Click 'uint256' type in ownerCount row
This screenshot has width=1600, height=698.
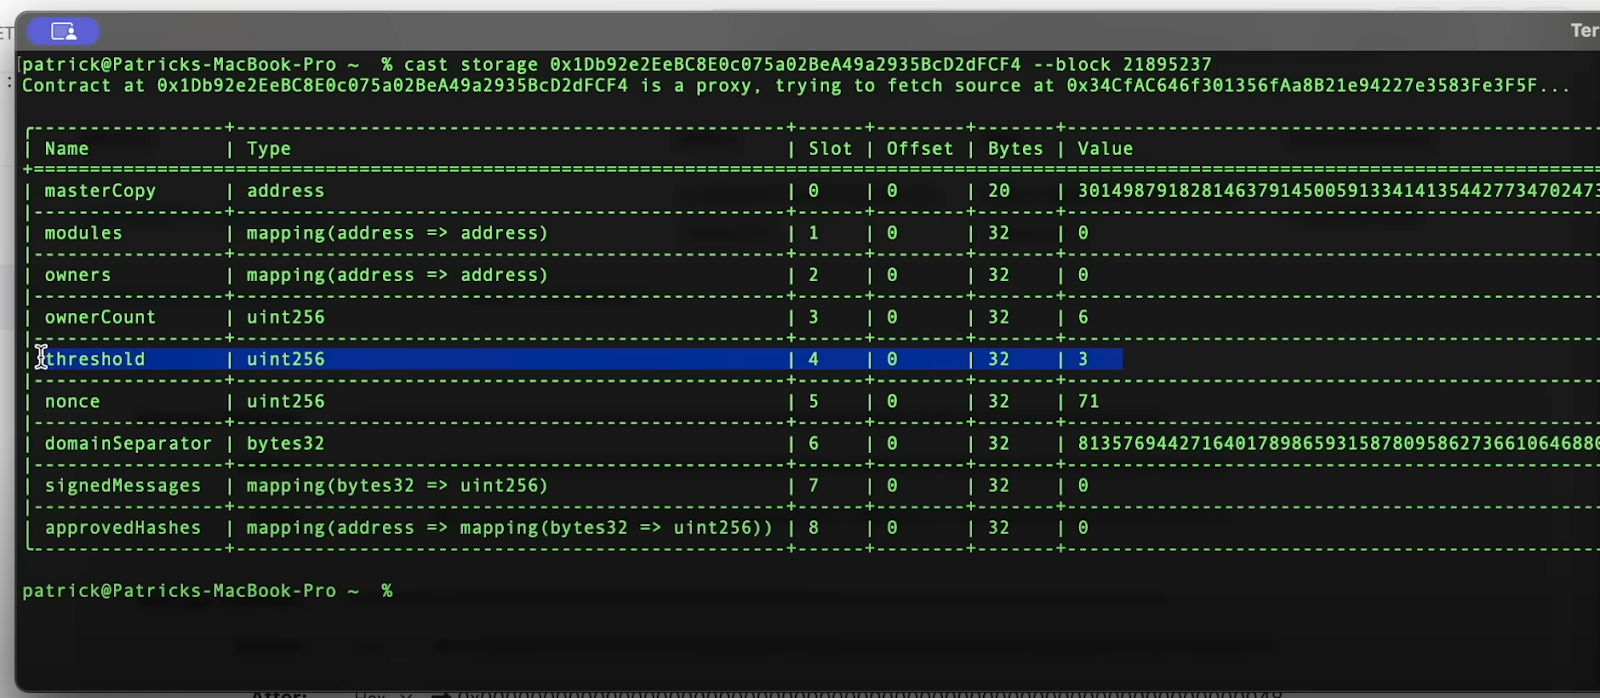coord(286,317)
